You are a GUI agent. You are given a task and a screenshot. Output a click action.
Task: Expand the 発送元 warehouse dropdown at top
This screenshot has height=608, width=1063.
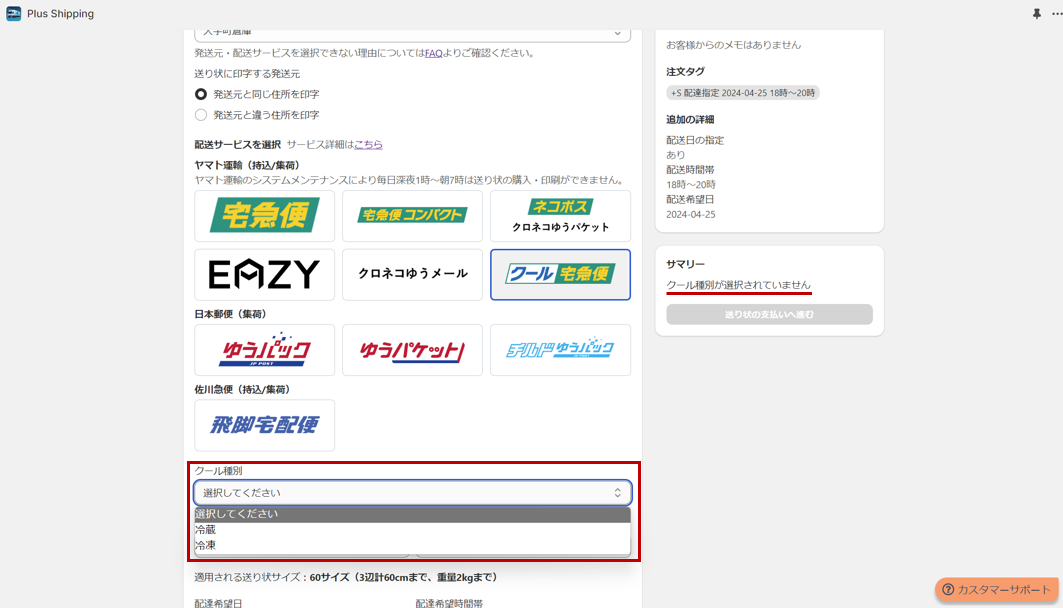(412, 34)
